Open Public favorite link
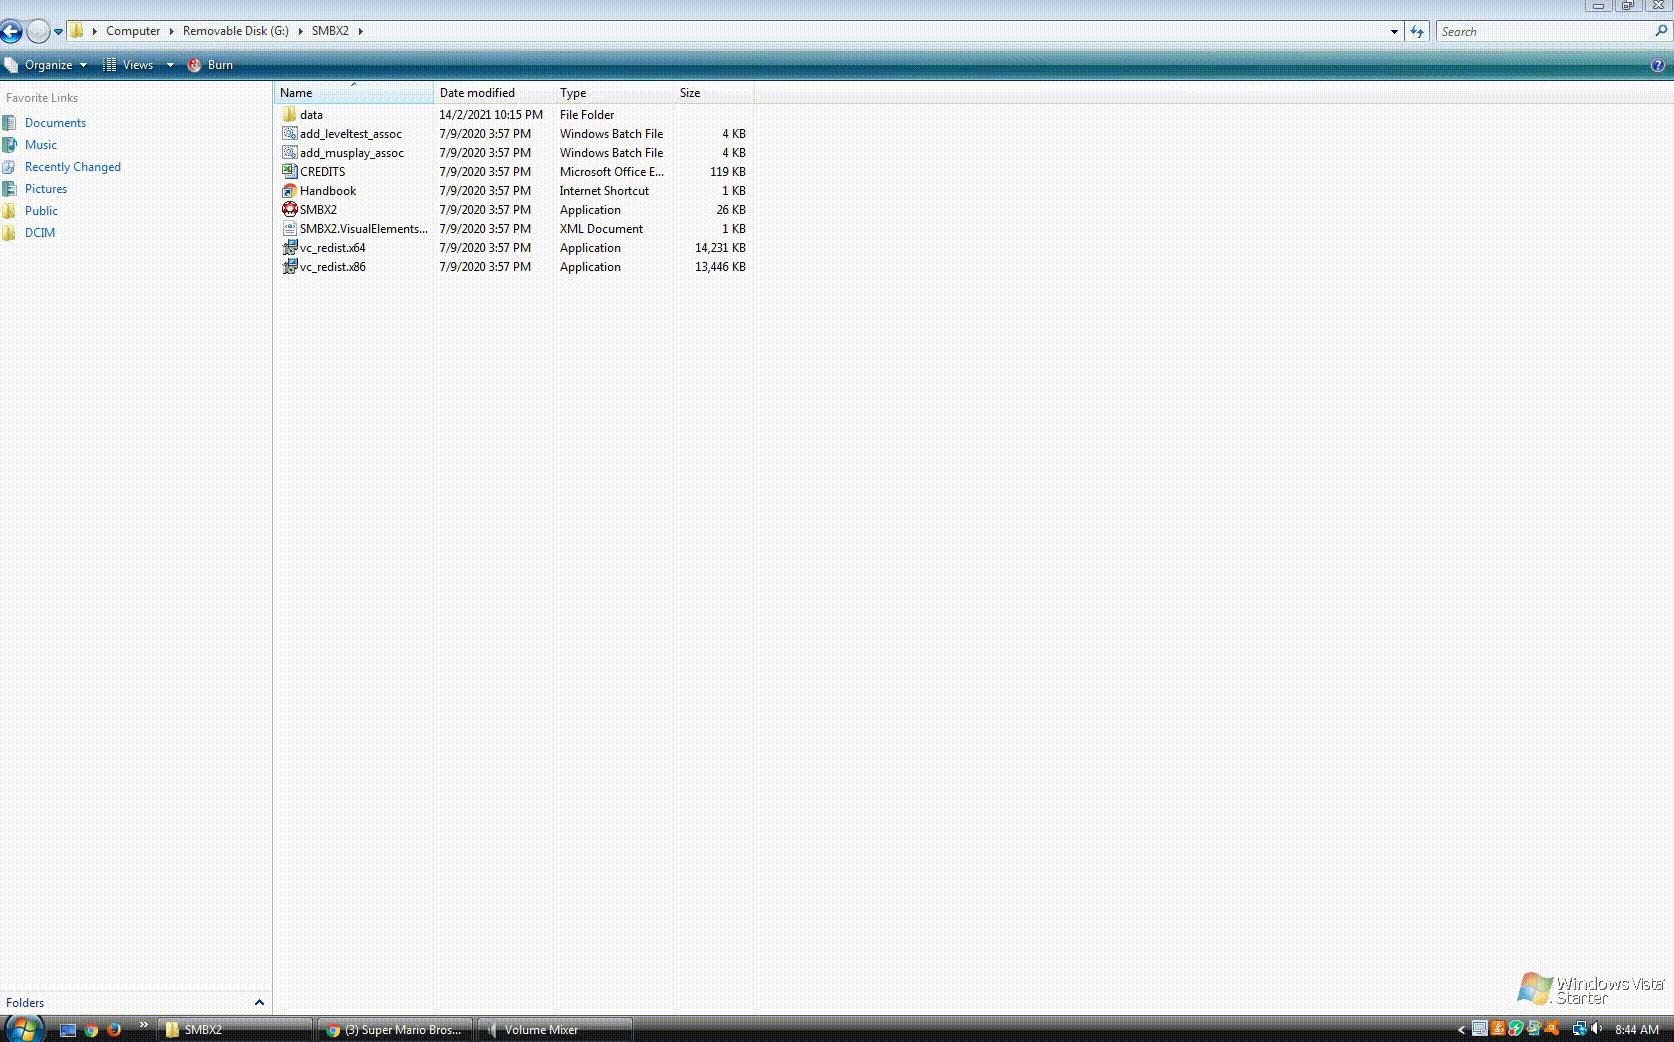The image size is (1674, 1042). tap(41, 211)
